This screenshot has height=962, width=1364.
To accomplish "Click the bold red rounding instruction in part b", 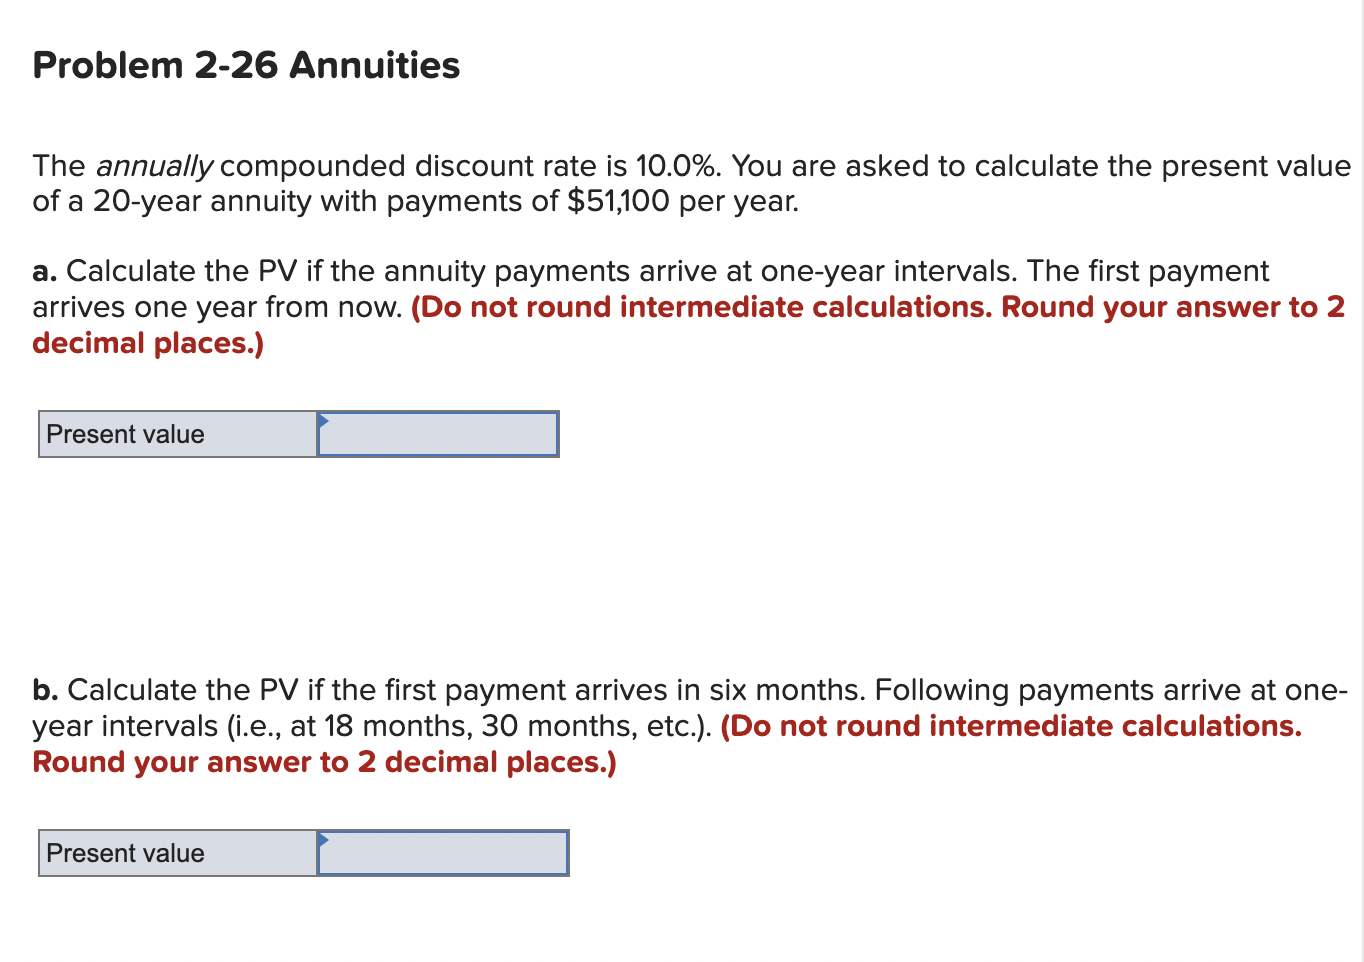I will (1011, 726).
